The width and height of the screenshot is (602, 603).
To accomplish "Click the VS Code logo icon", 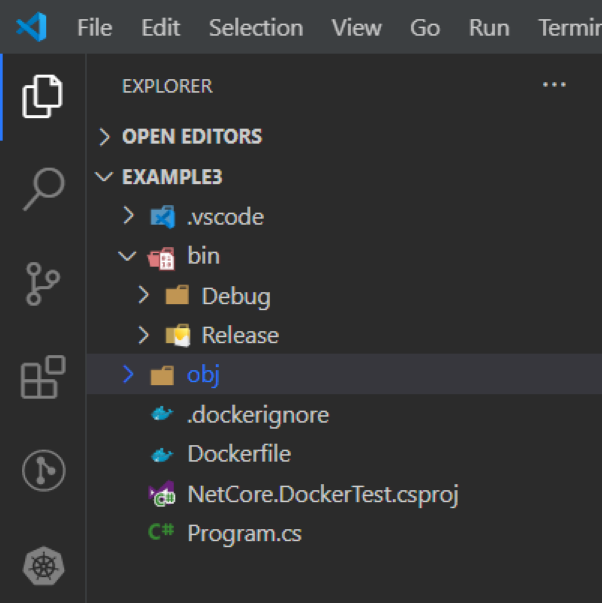I will pyautogui.click(x=32, y=27).
